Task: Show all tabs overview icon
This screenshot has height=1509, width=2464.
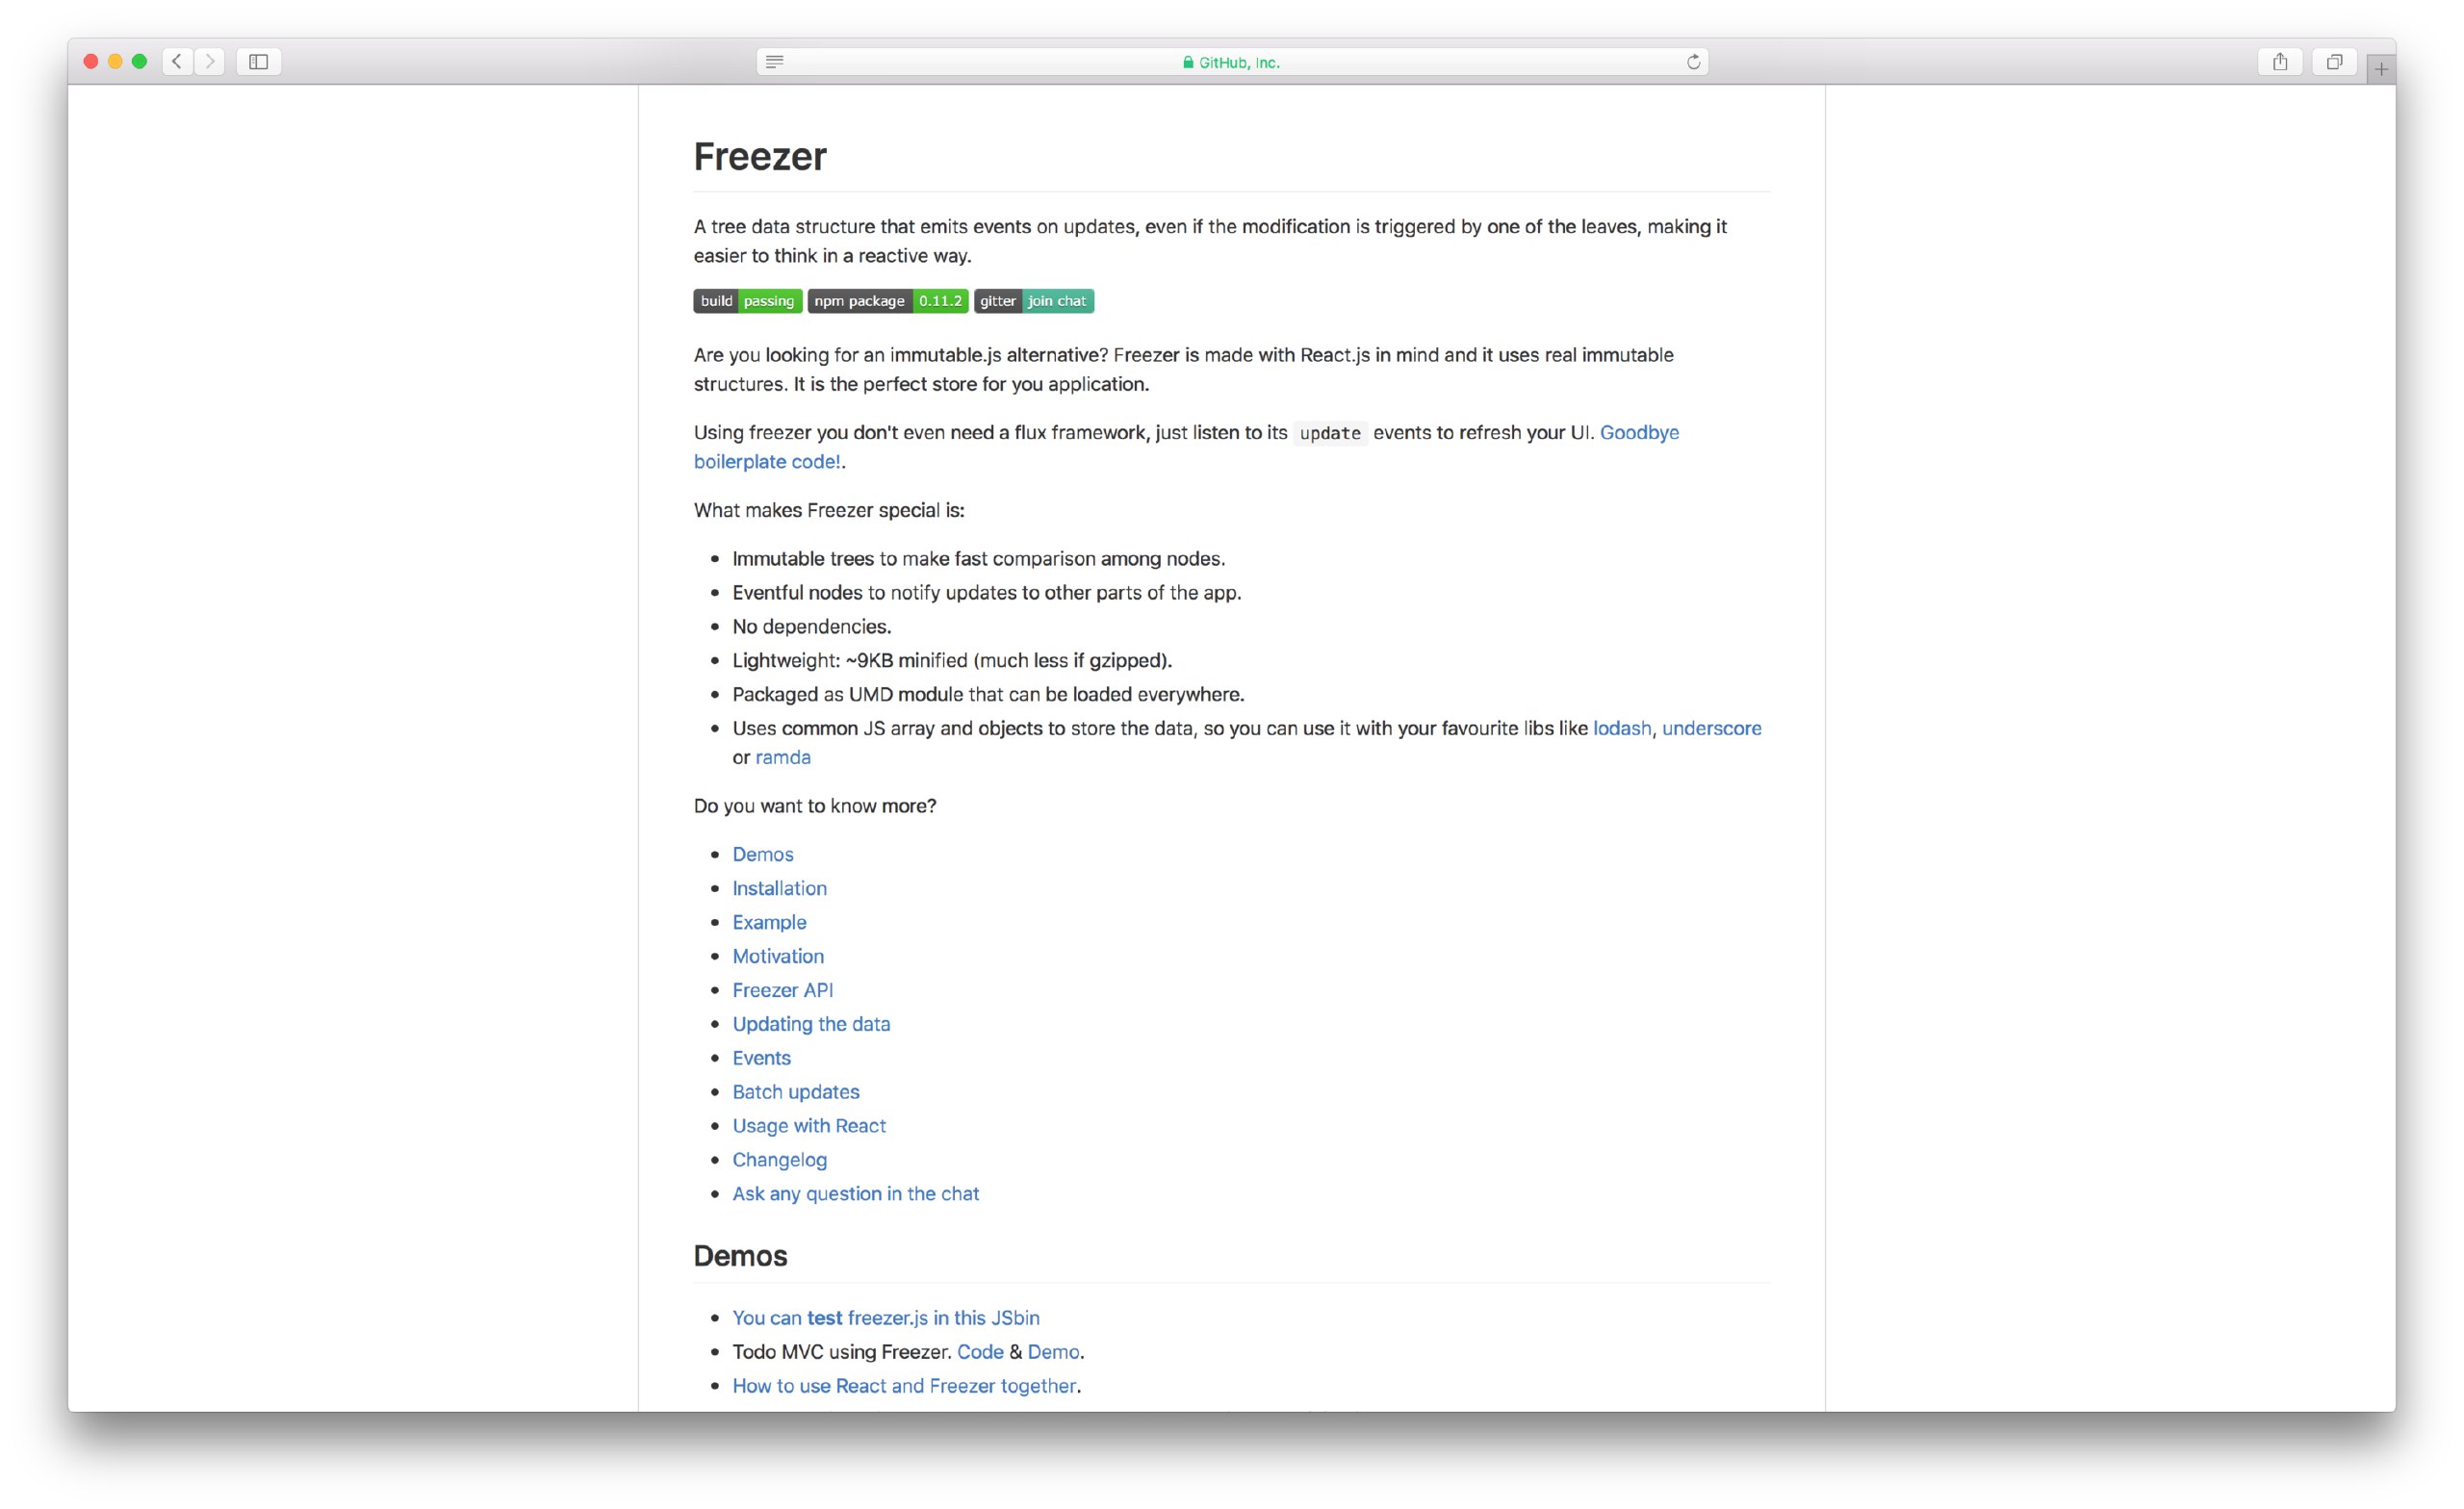Action: [2334, 61]
